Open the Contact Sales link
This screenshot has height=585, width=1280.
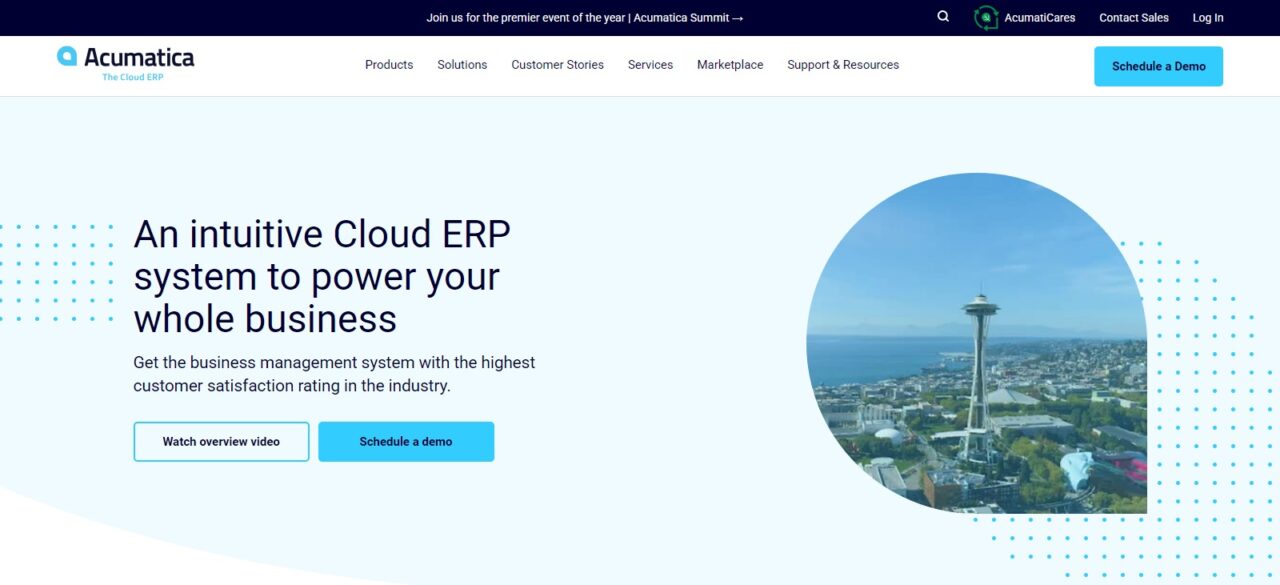pos(1134,18)
